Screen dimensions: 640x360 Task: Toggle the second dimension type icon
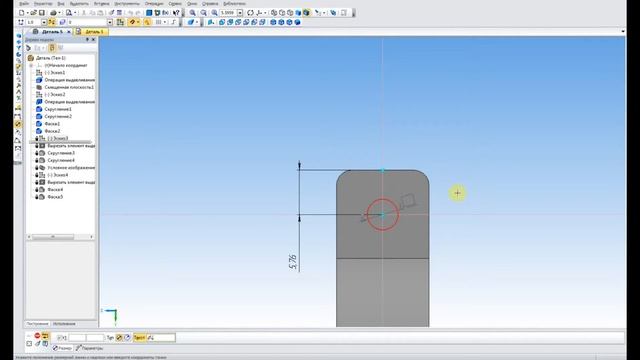[127, 338]
